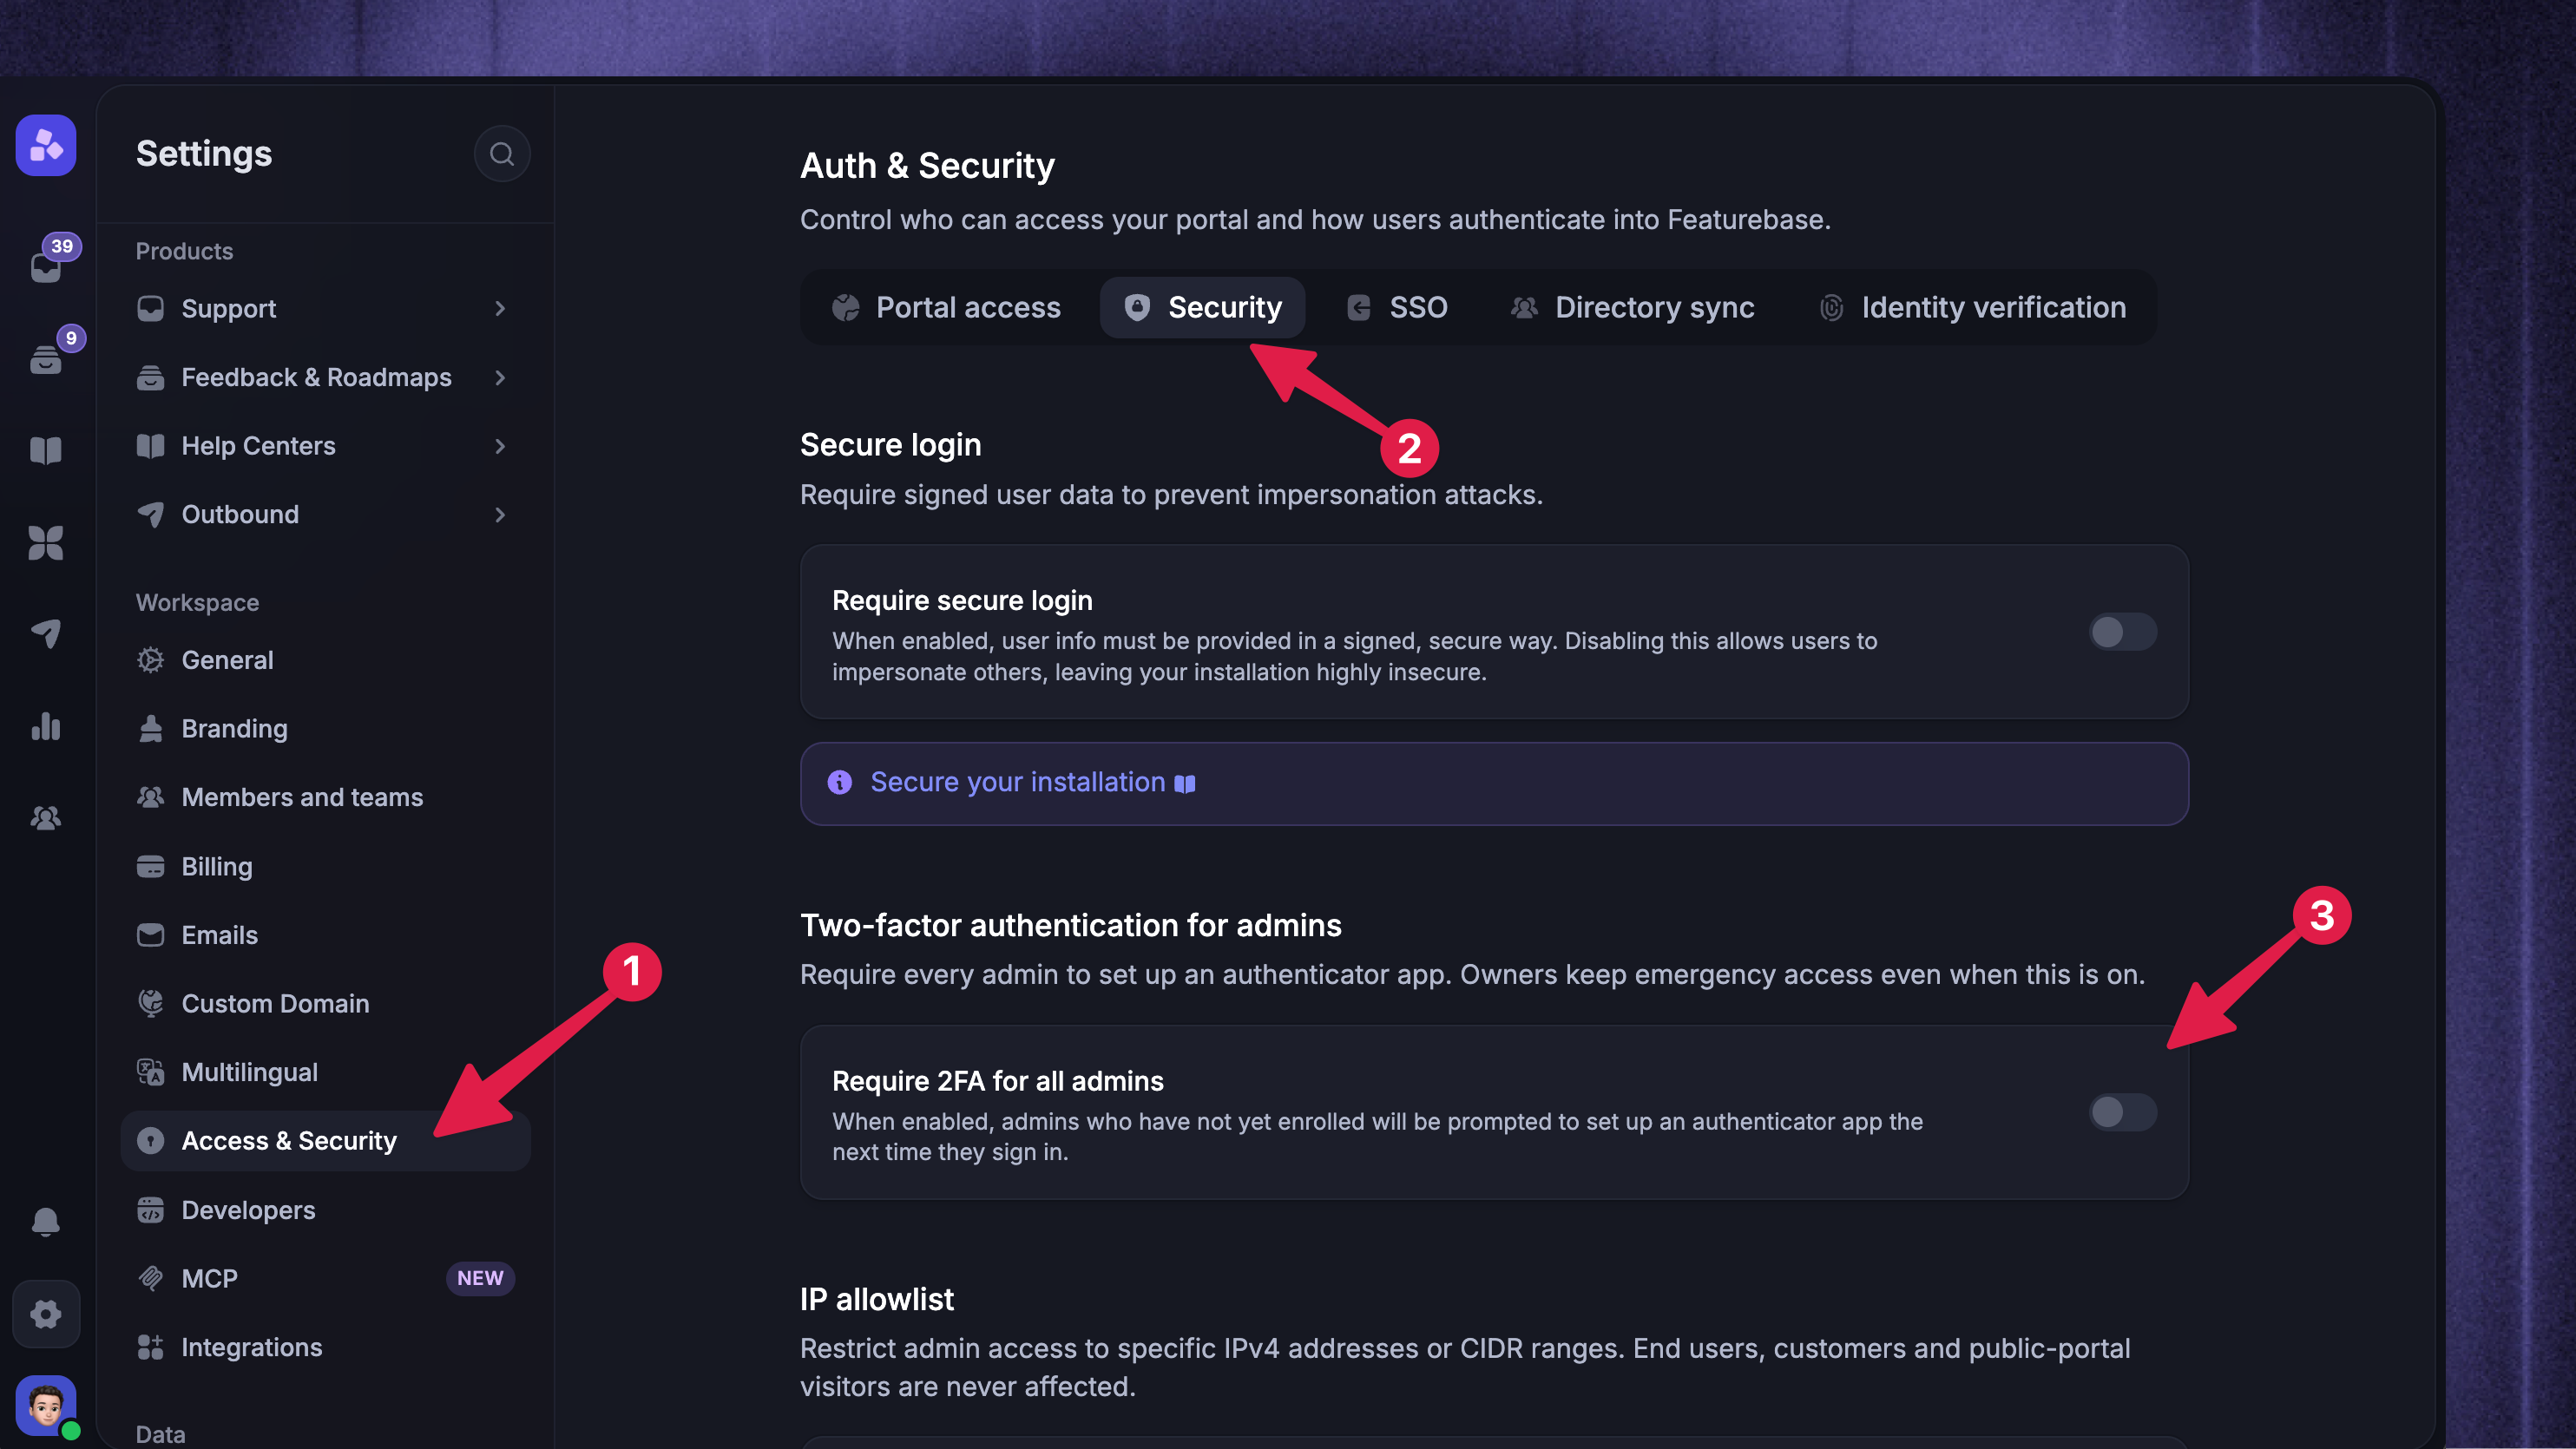This screenshot has width=2576, height=1449.
Task: Open the user avatar at bottom left
Action: point(46,1405)
